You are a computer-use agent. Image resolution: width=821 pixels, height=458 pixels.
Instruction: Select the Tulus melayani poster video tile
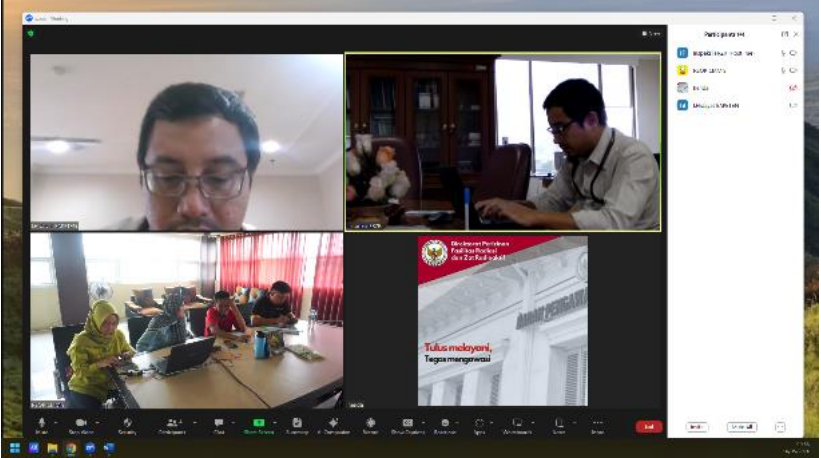tap(503, 320)
